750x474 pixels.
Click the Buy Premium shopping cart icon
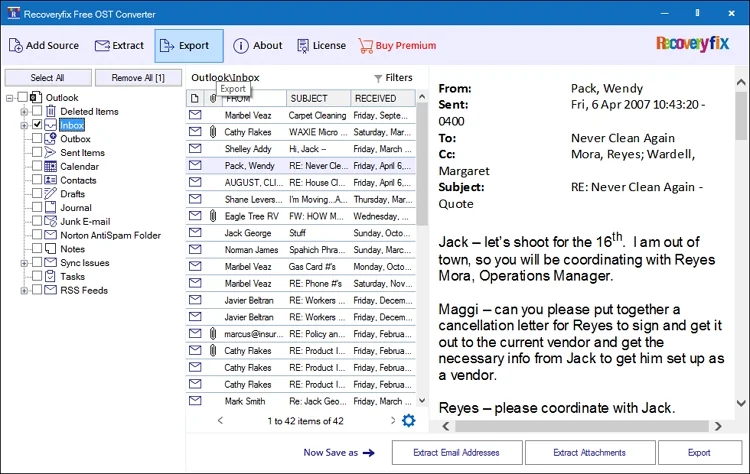coord(365,46)
